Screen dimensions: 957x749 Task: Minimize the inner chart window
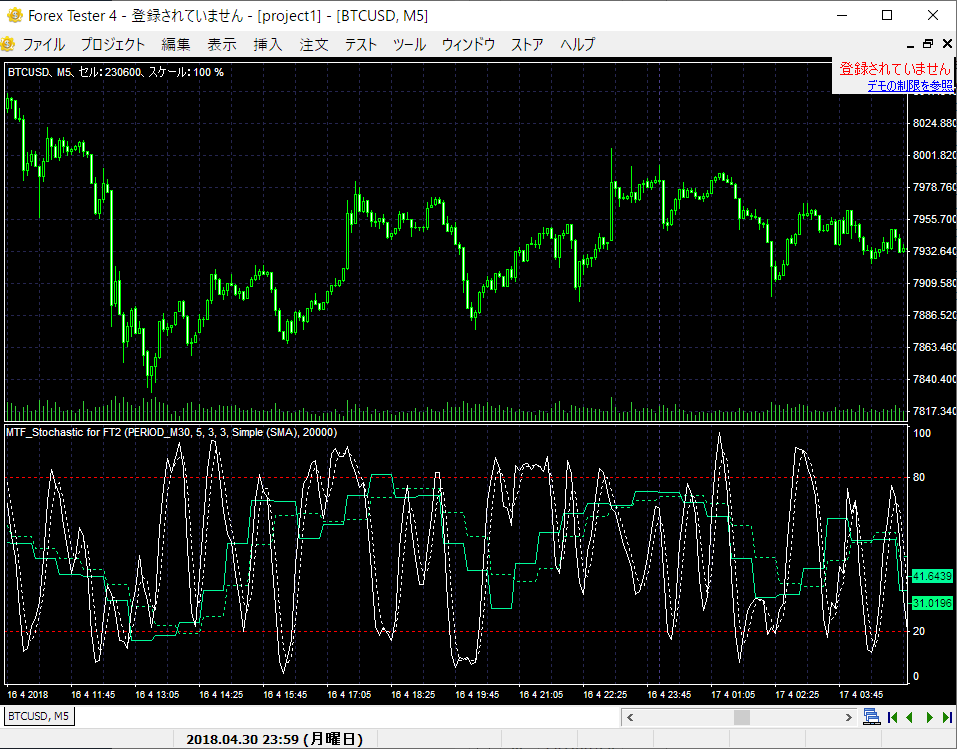tap(911, 45)
